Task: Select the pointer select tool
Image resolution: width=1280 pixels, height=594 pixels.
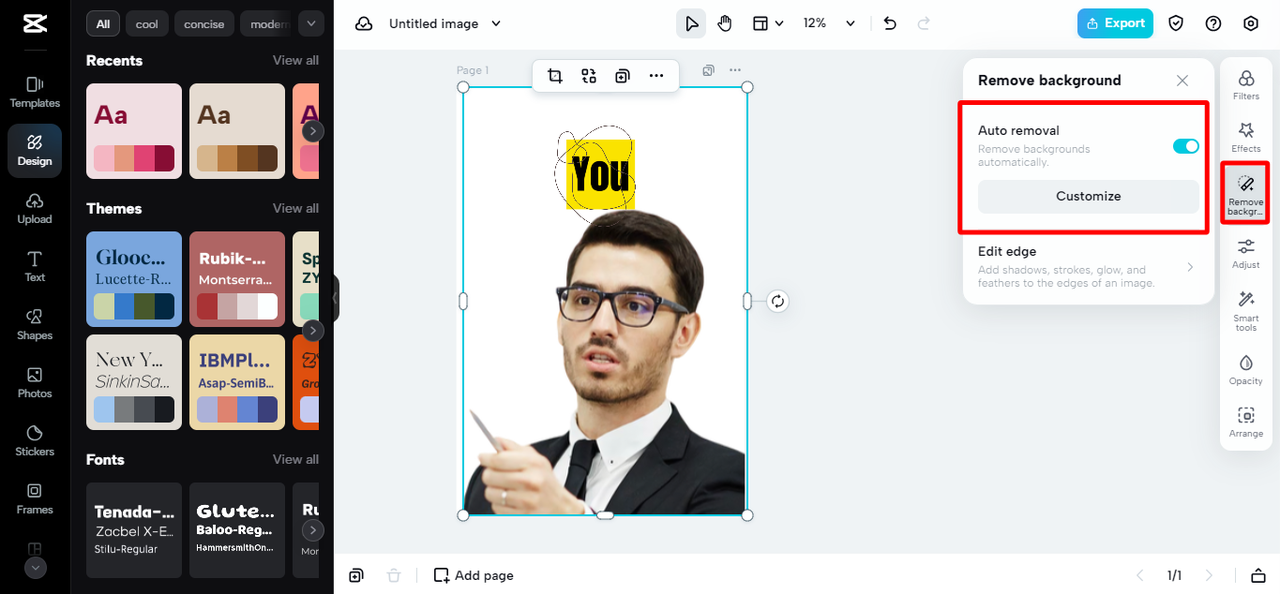Action: click(x=691, y=24)
